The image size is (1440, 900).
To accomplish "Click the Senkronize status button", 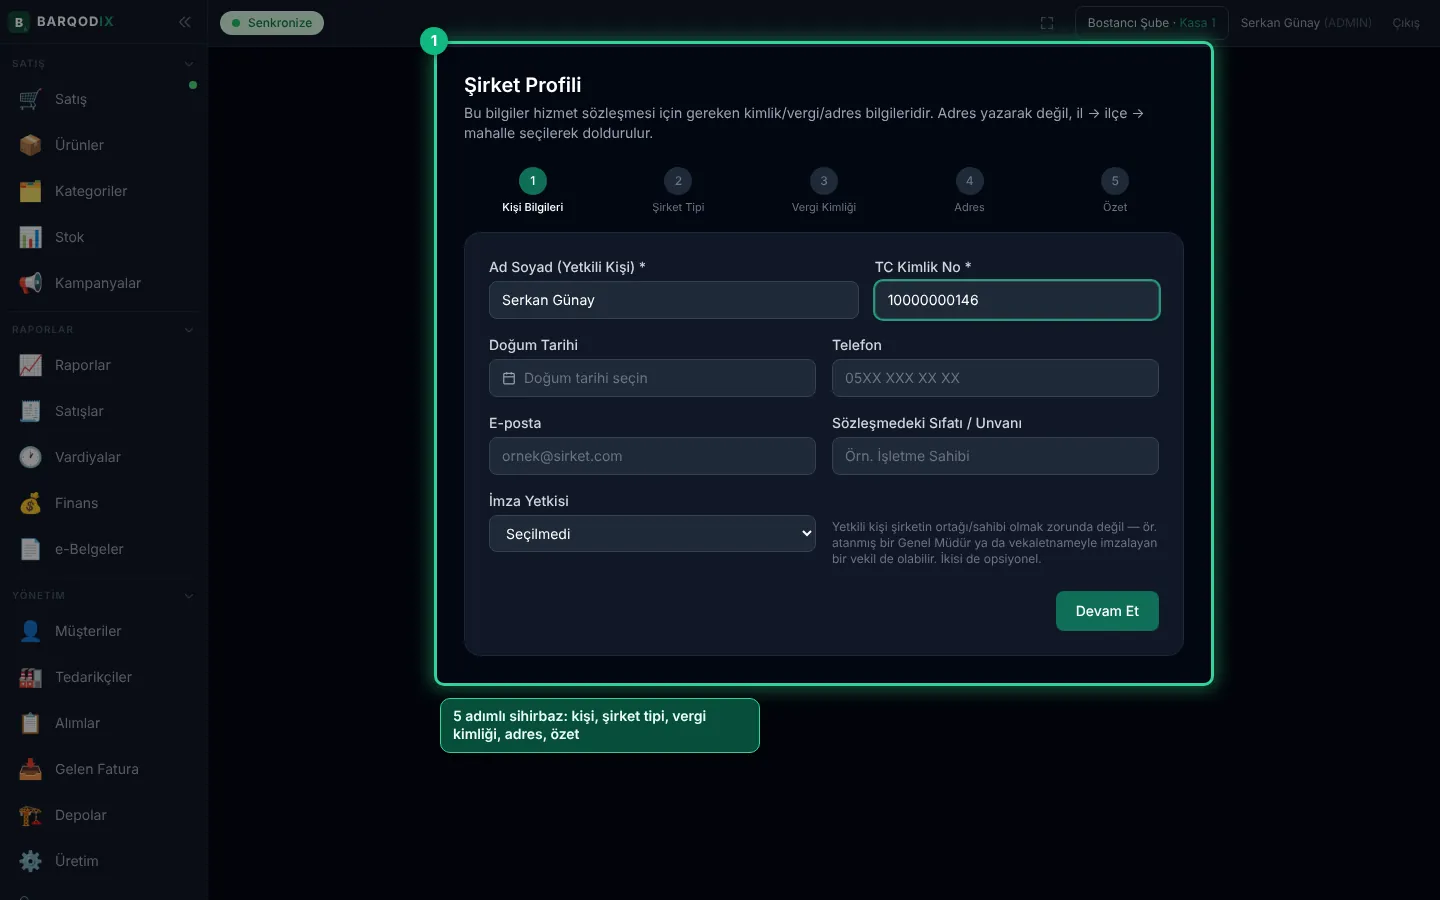I will pyautogui.click(x=272, y=23).
